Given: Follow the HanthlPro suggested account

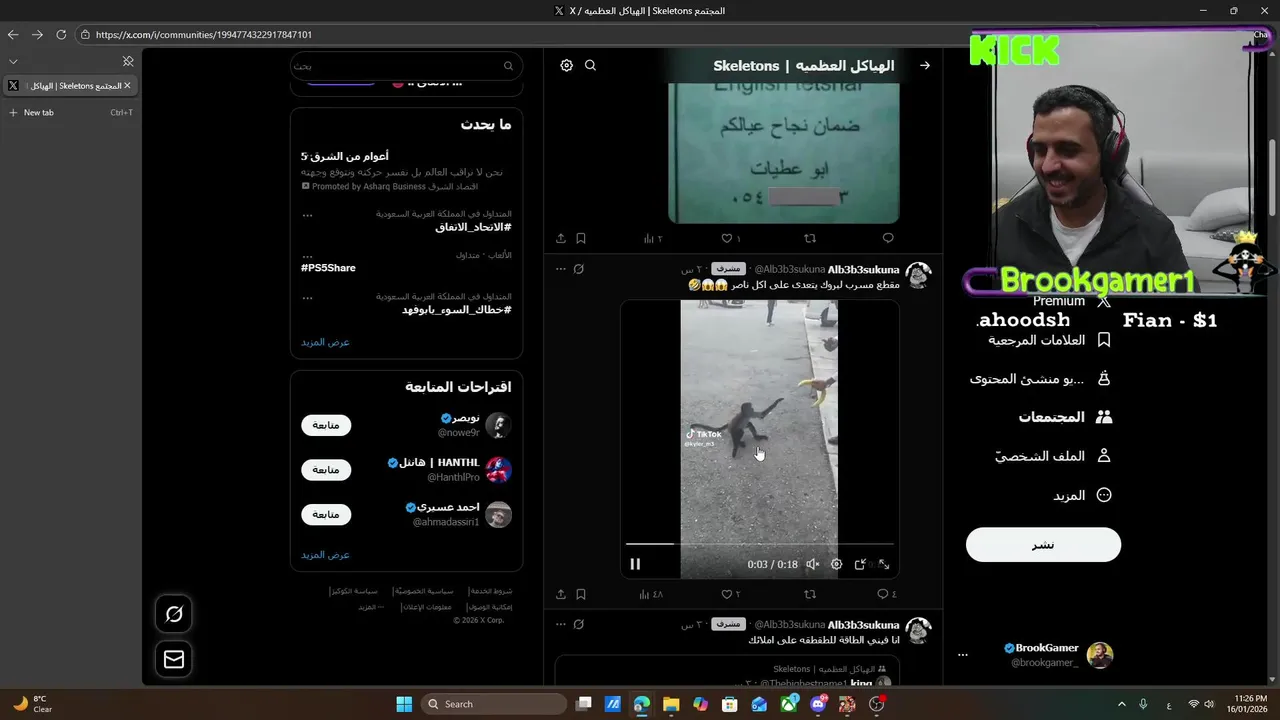Looking at the screenshot, I should (326, 470).
